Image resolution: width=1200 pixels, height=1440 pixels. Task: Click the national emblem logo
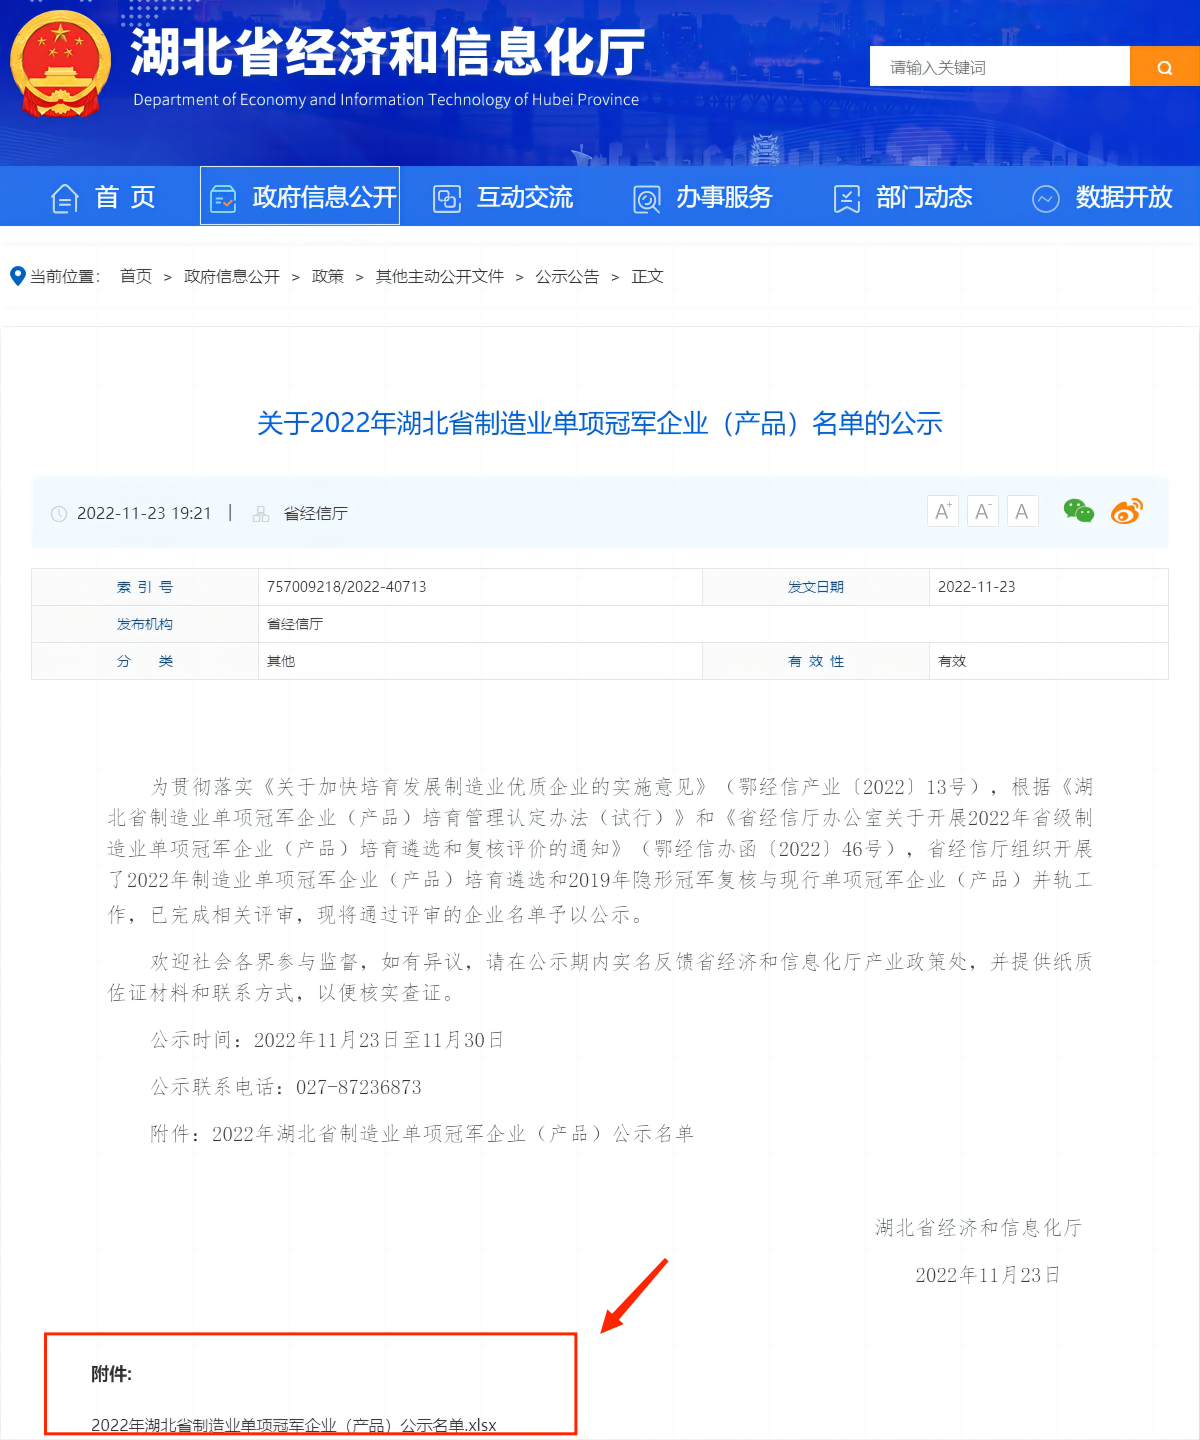pos(60,64)
